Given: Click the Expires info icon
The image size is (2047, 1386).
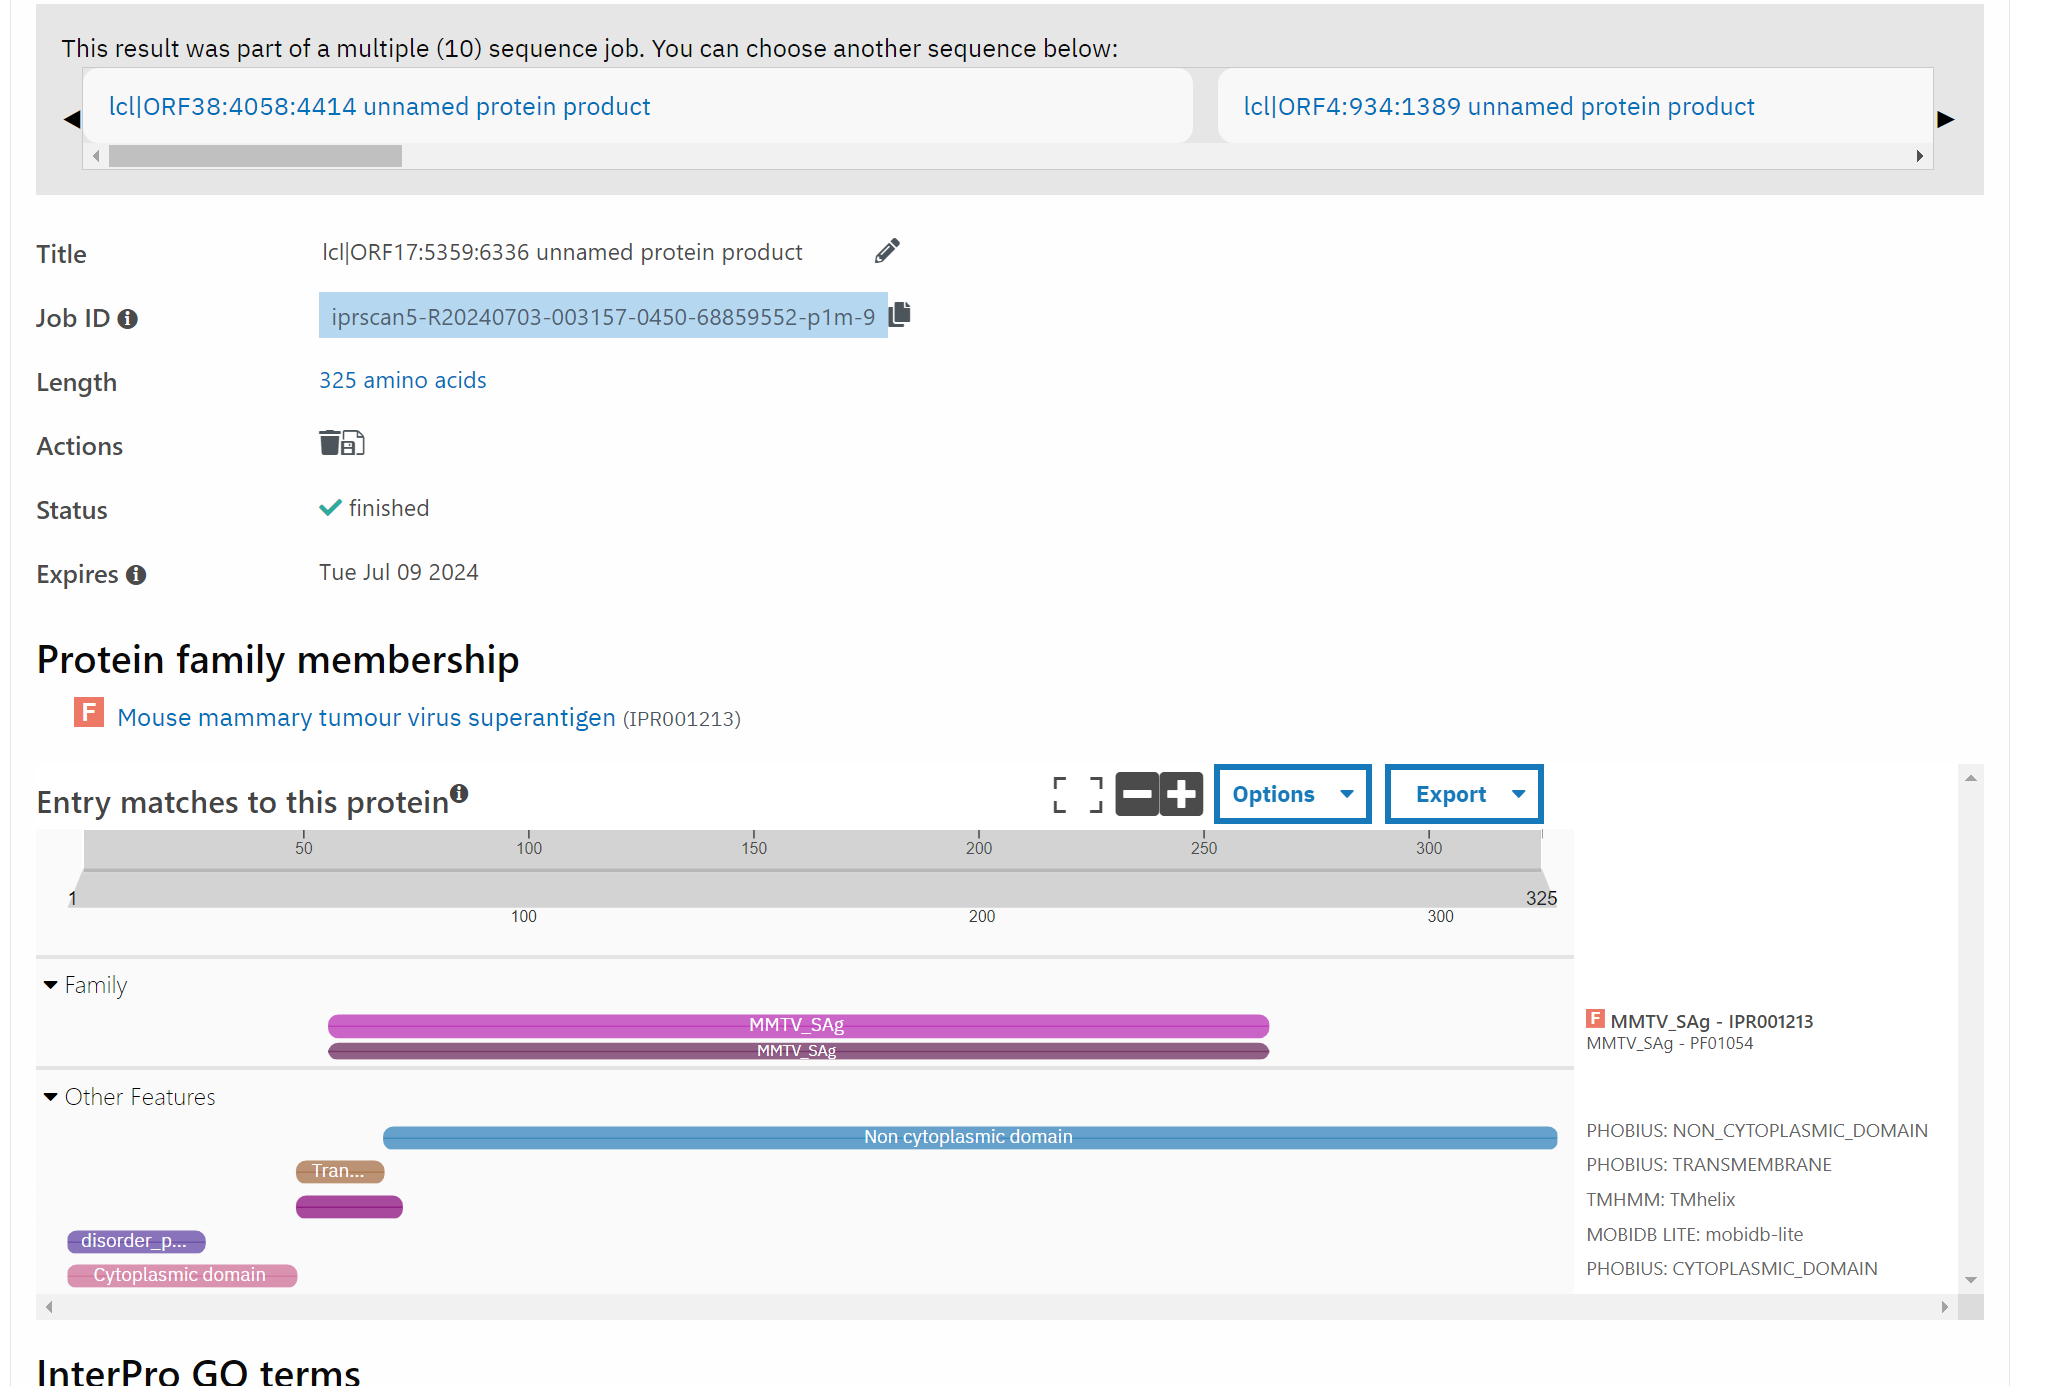Looking at the screenshot, I should click(136, 575).
